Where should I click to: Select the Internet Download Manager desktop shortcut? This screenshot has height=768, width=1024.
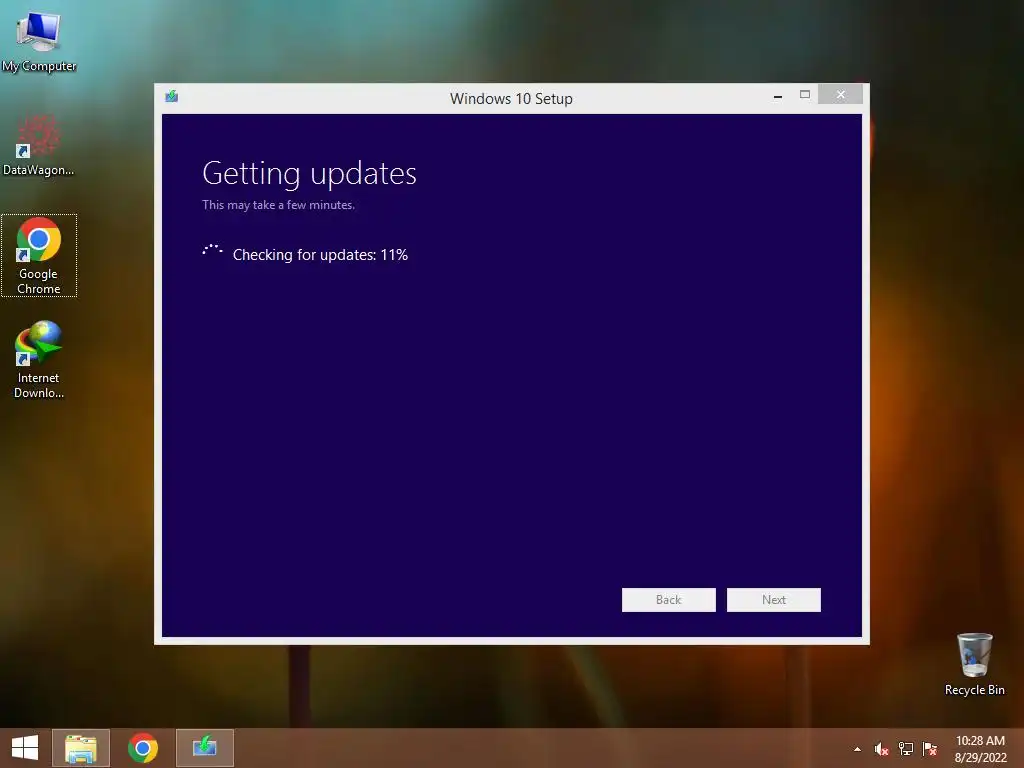click(x=39, y=359)
